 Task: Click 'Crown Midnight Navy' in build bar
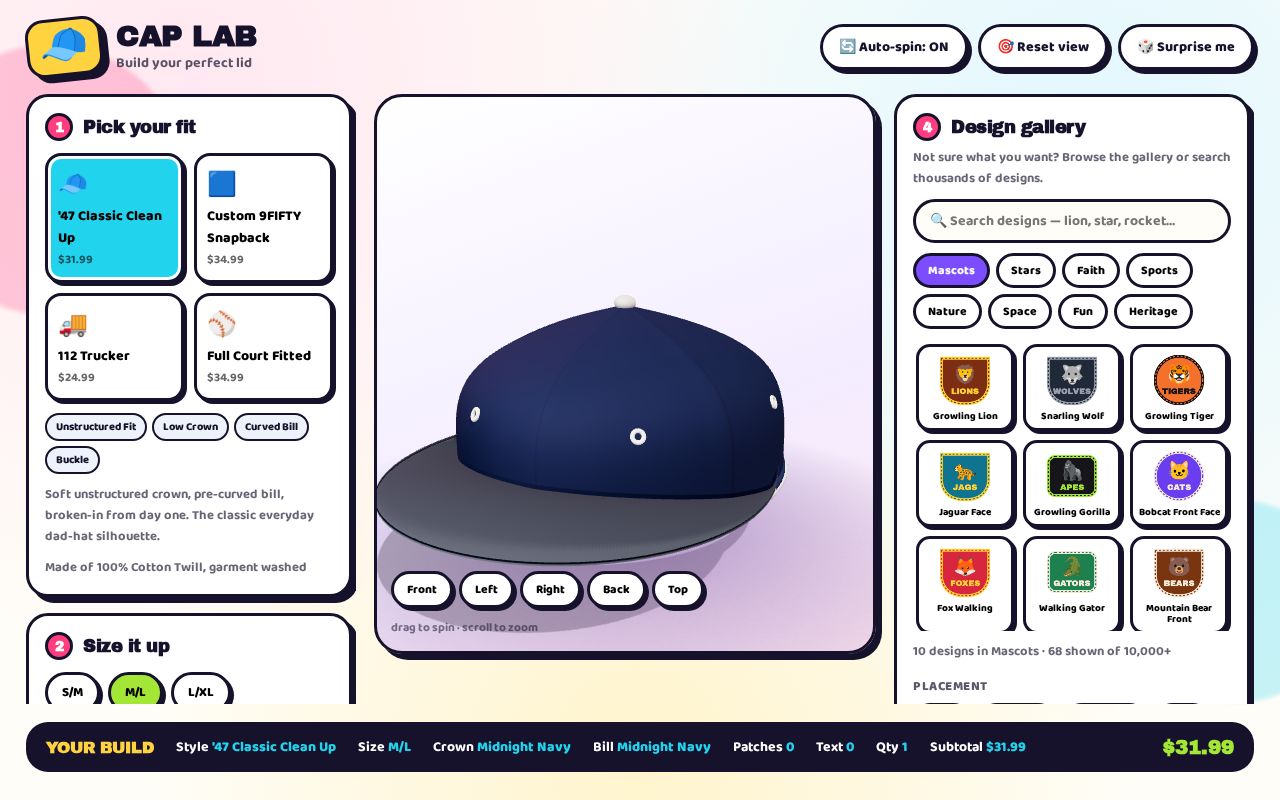coord(502,747)
